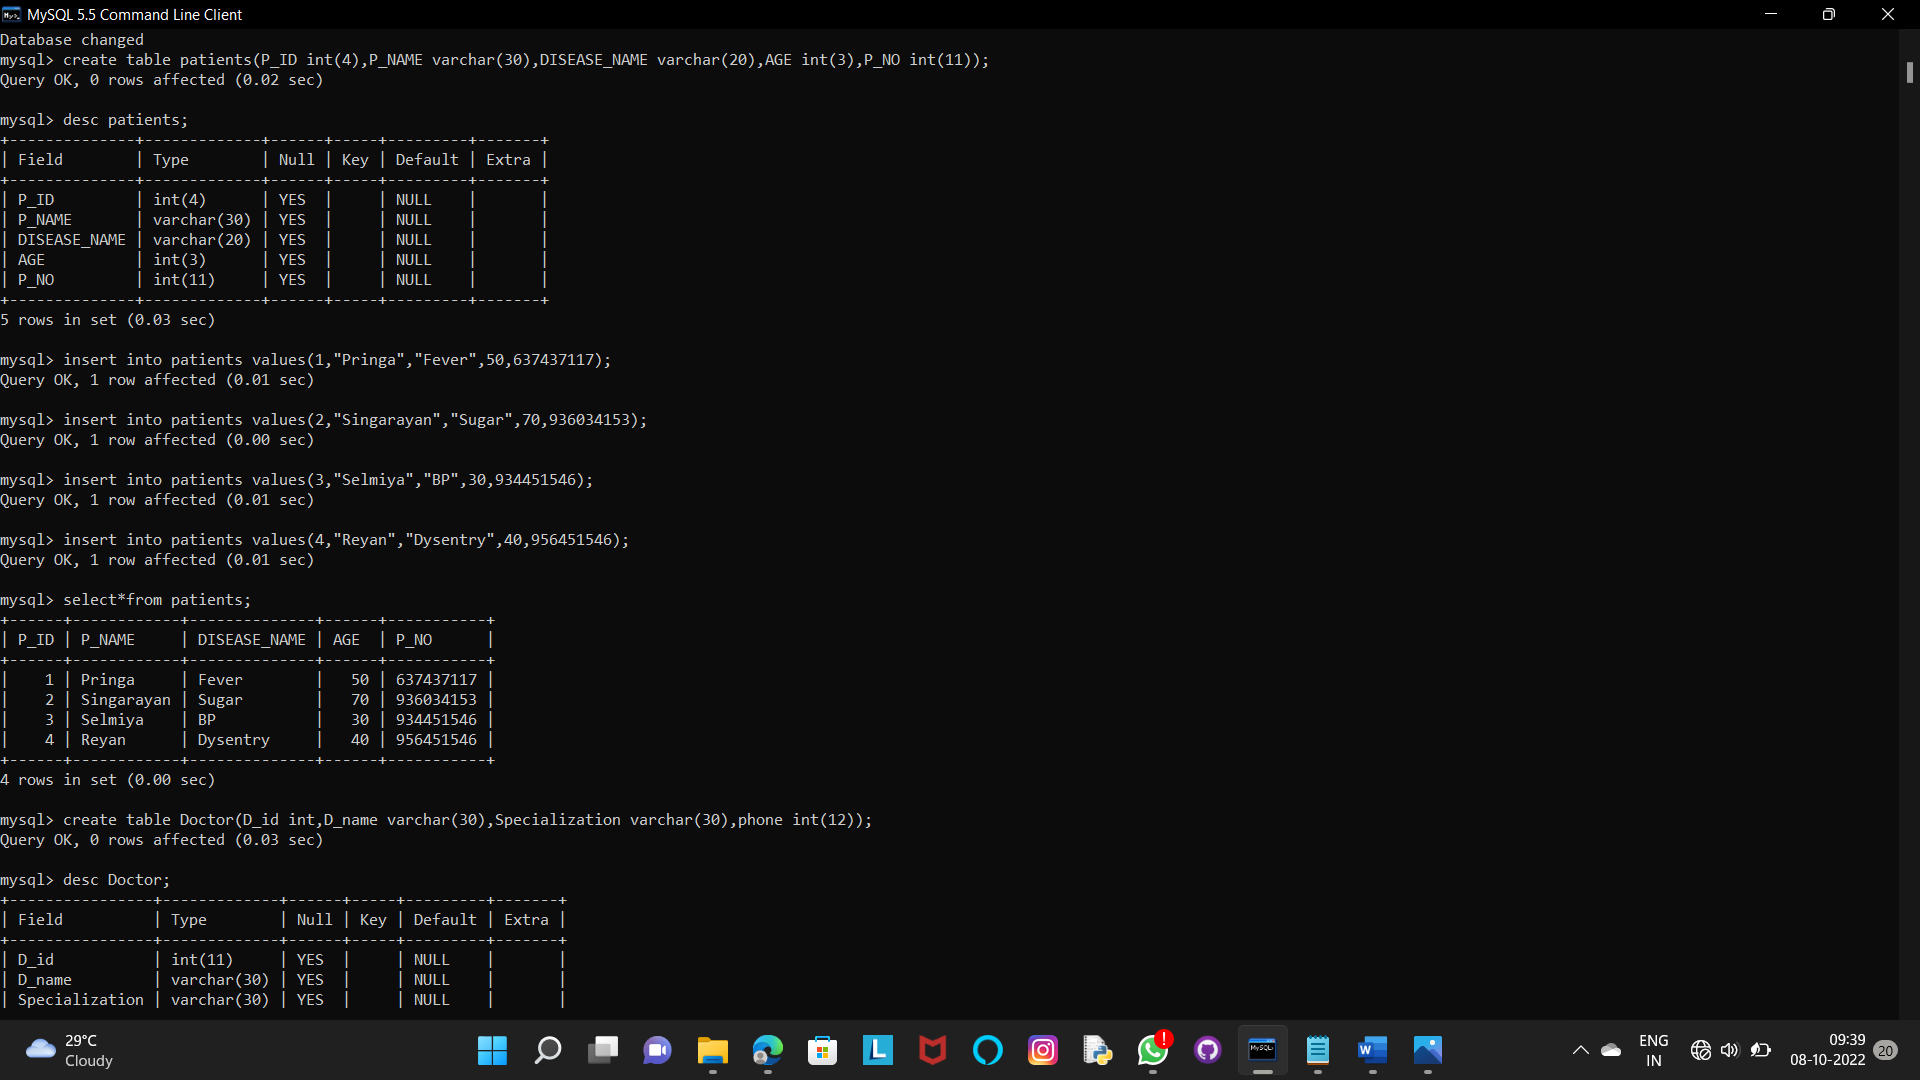The image size is (1920, 1080).
Task: Switch input language via ENG IN button
Action: coord(1654,1051)
